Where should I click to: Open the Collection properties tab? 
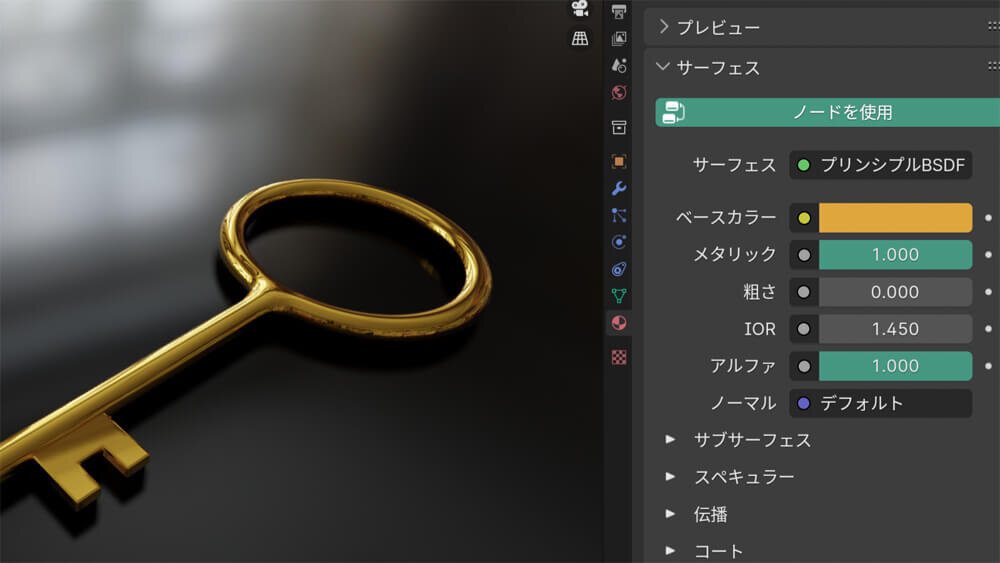619,128
